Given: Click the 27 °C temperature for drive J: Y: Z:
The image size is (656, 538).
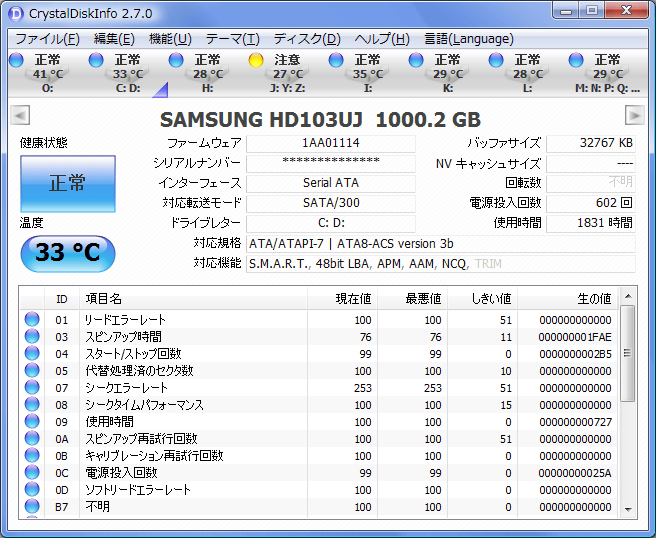Looking at the screenshot, I should coord(288,74).
